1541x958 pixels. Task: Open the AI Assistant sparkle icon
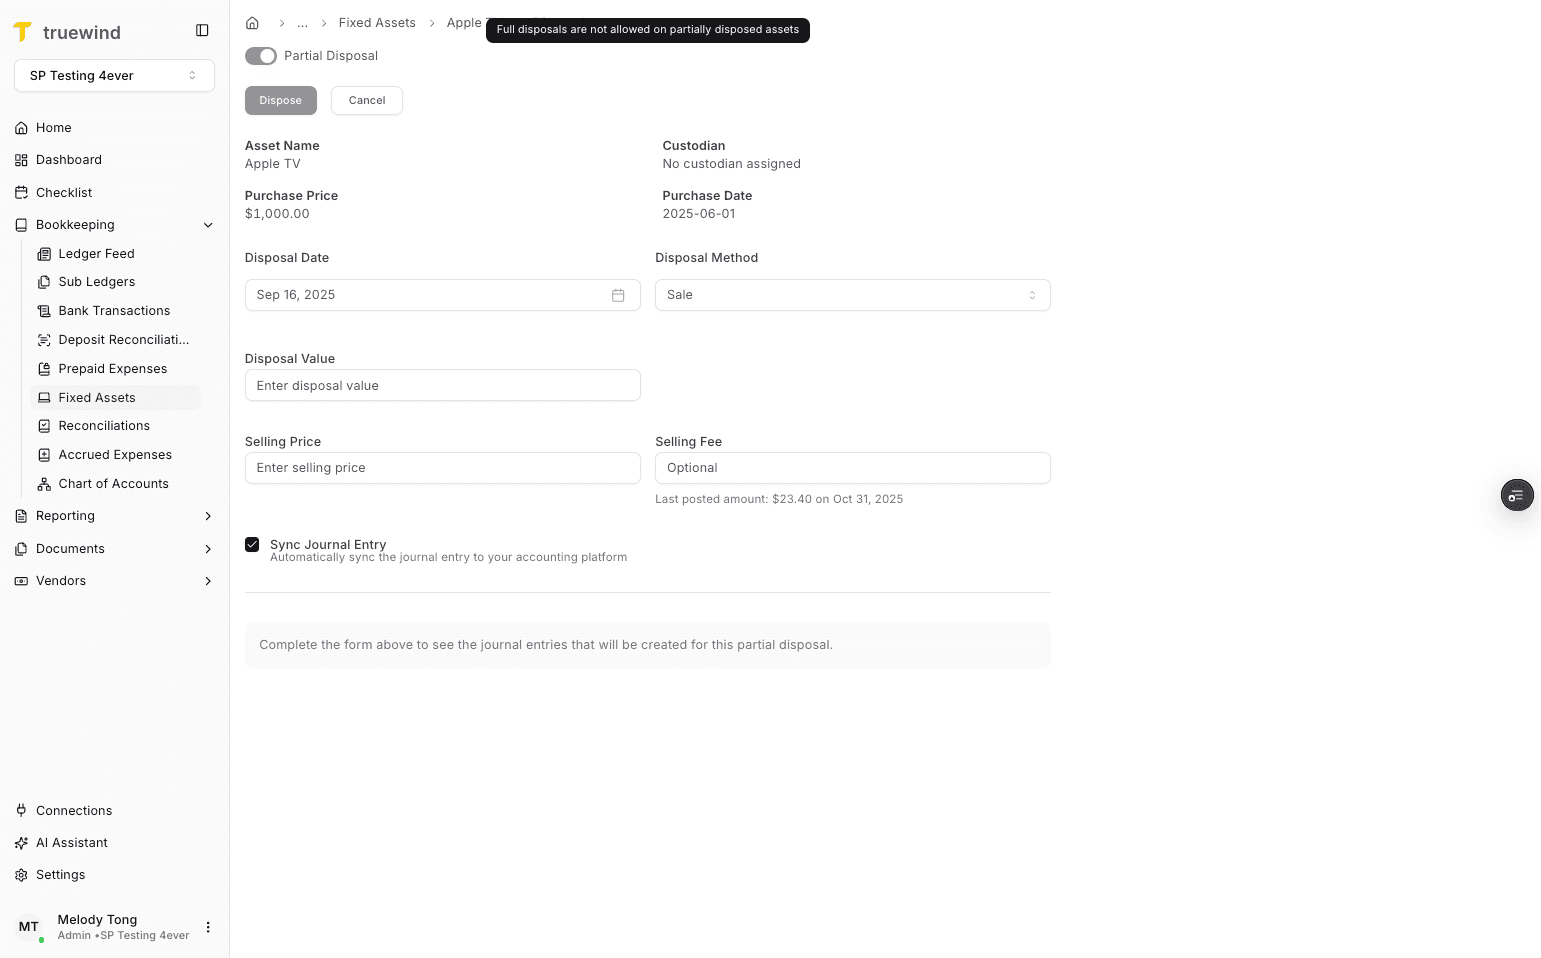pyautogui.click(x=21, y=842)
